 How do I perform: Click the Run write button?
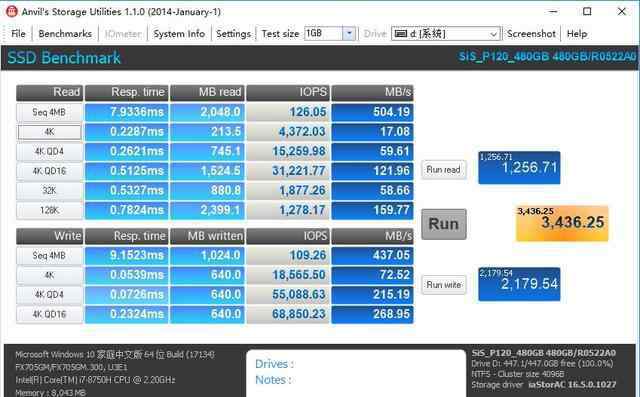pos(443,284)
